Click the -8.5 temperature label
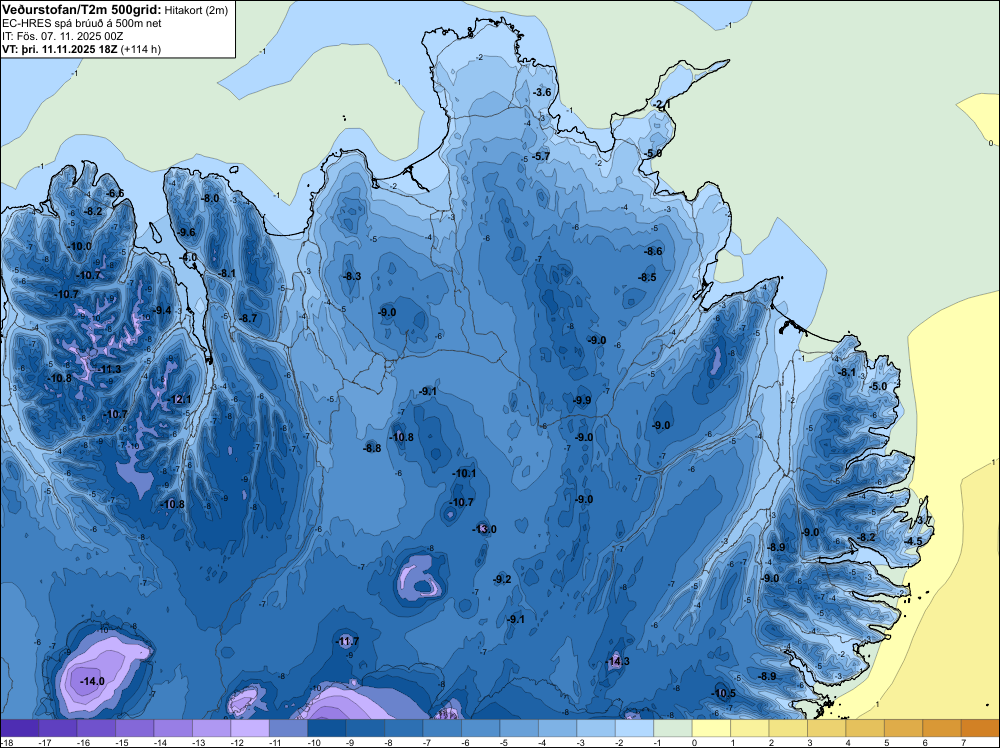This screenshot has width=1000, height=748. point(647,277)
